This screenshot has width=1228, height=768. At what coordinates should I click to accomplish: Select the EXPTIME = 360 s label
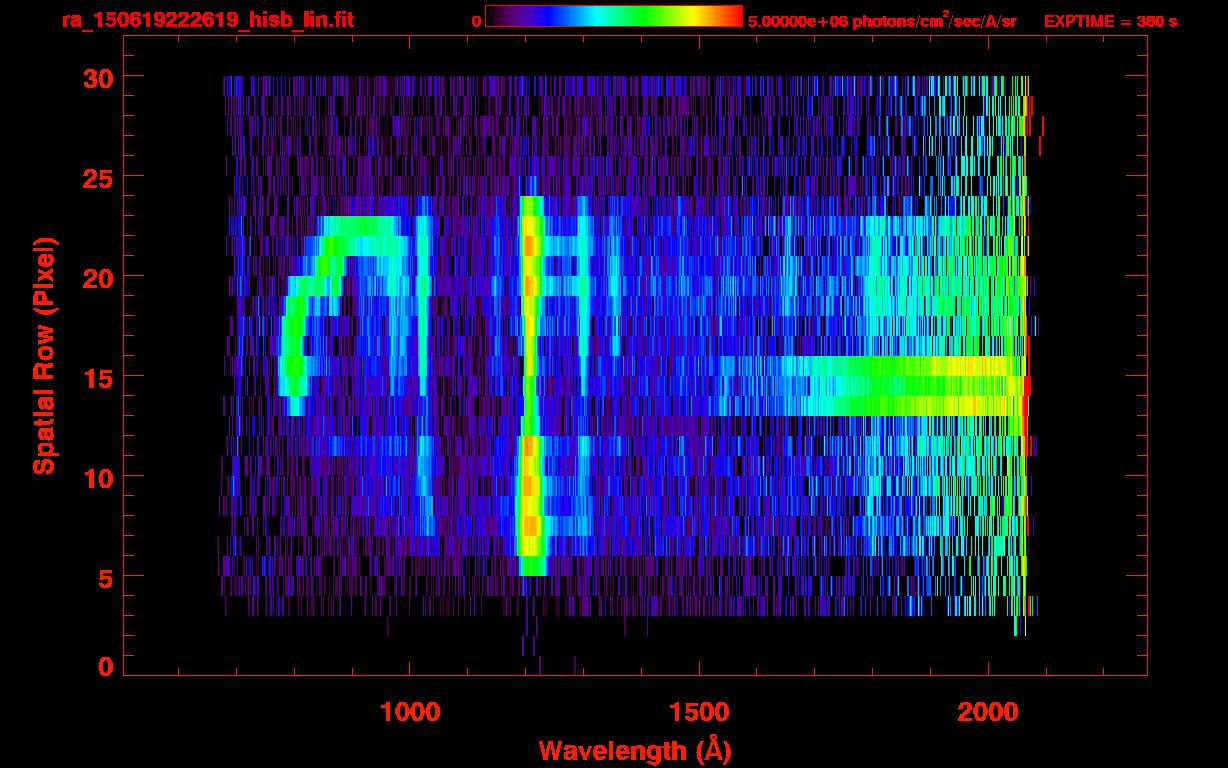coord(1110,21)
